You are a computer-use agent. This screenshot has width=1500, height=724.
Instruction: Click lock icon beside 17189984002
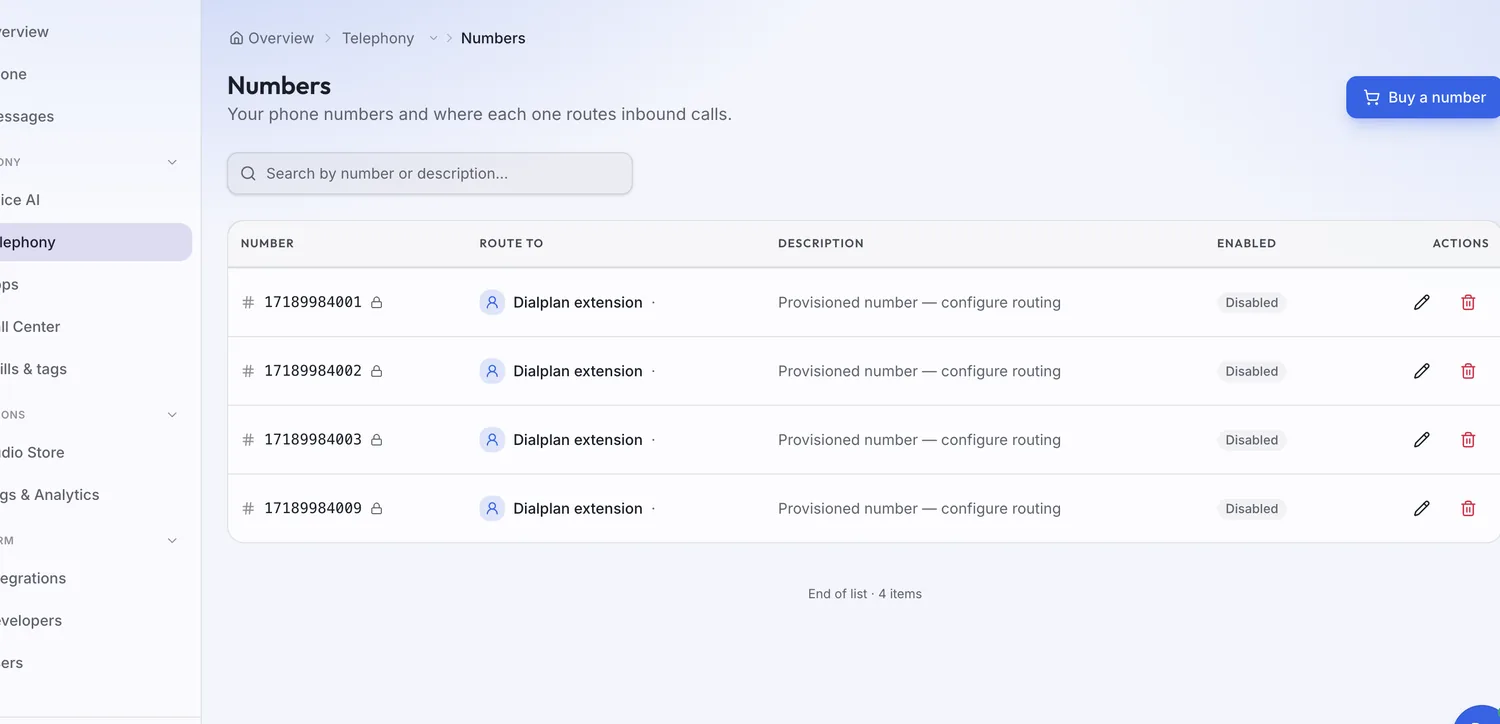377,371
